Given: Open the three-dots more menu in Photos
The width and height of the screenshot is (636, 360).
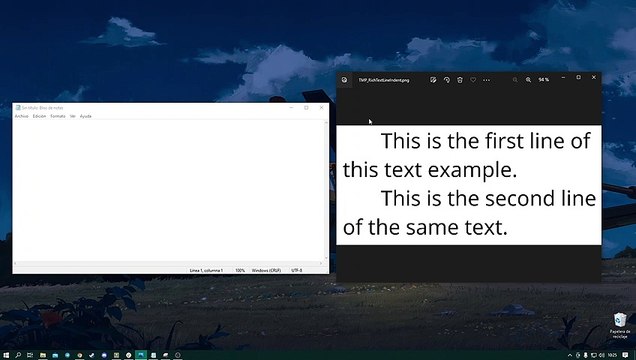Looking at the screenshot, I should pos(486,80).
